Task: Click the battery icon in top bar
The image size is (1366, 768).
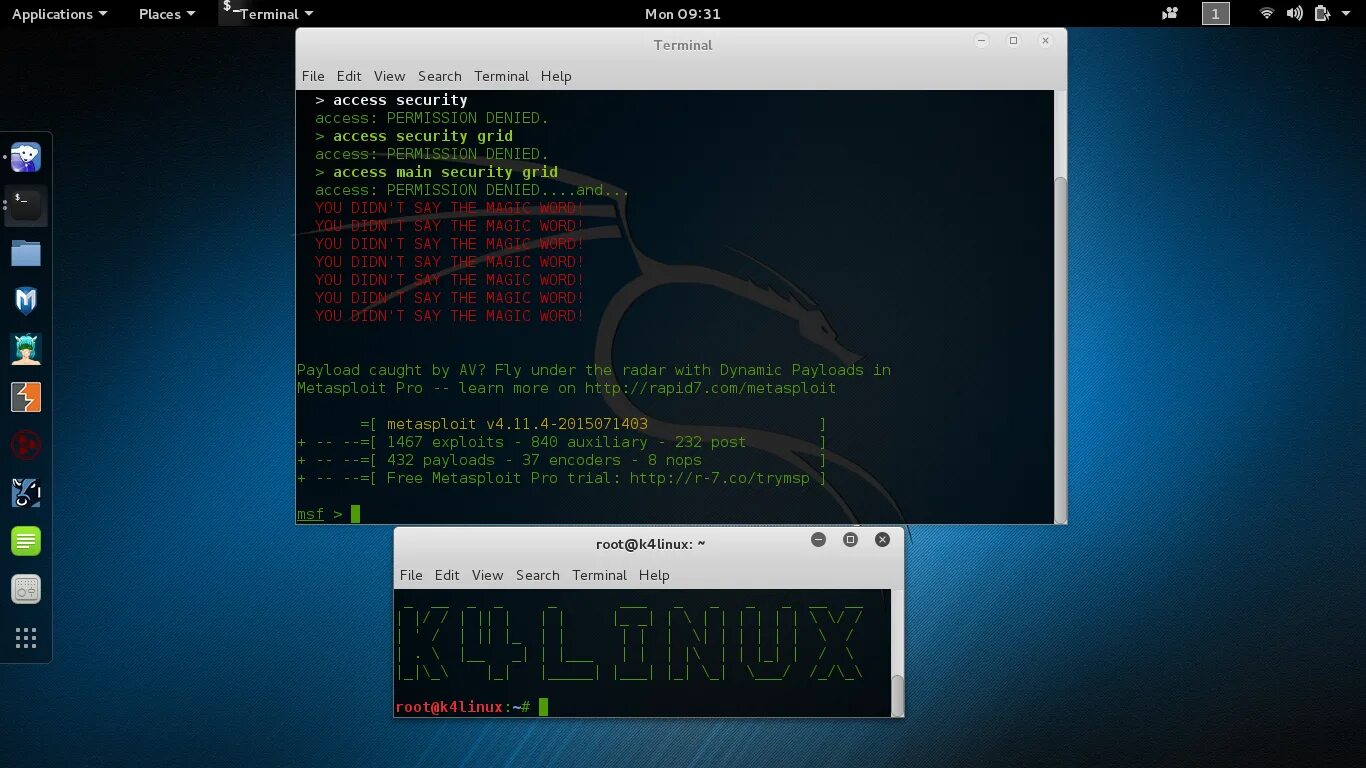Action: tap(1322, 14)
